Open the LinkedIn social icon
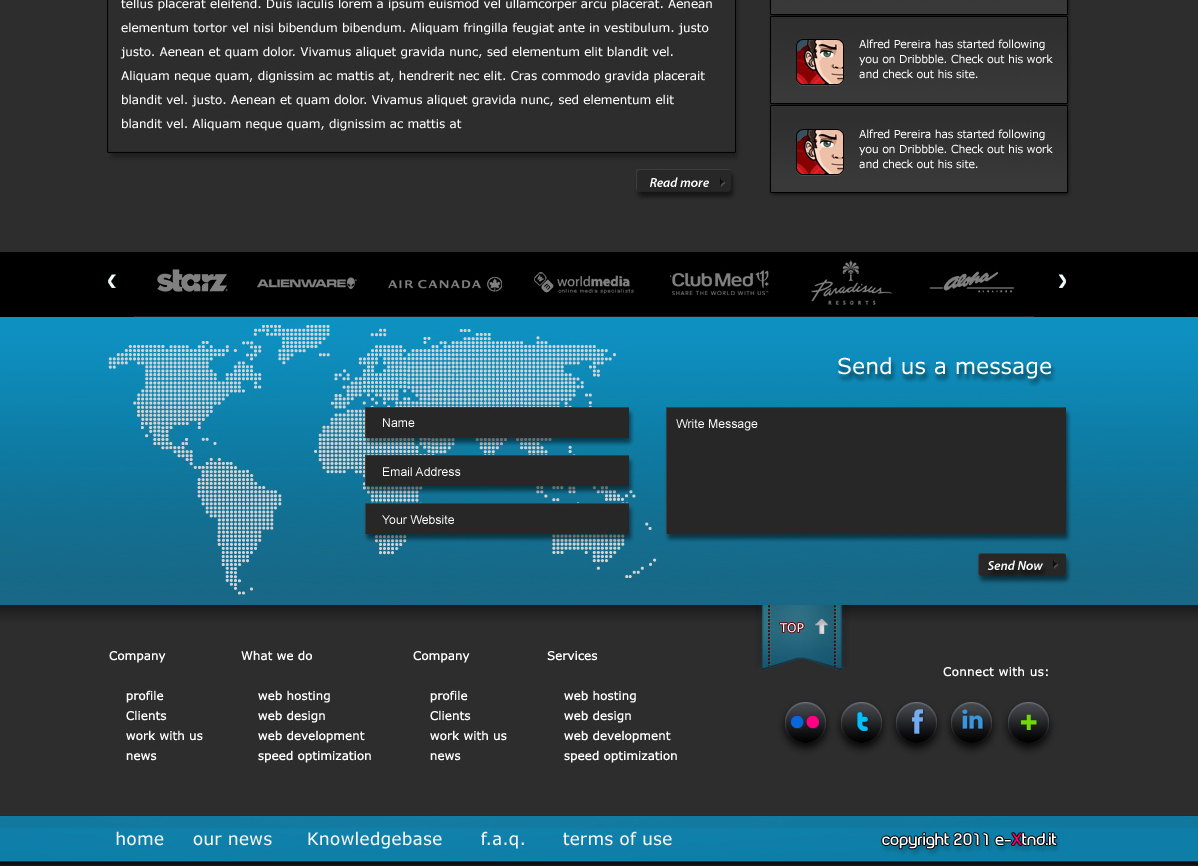This screenshot has height=866, width=1198. [x=971, y=722]
